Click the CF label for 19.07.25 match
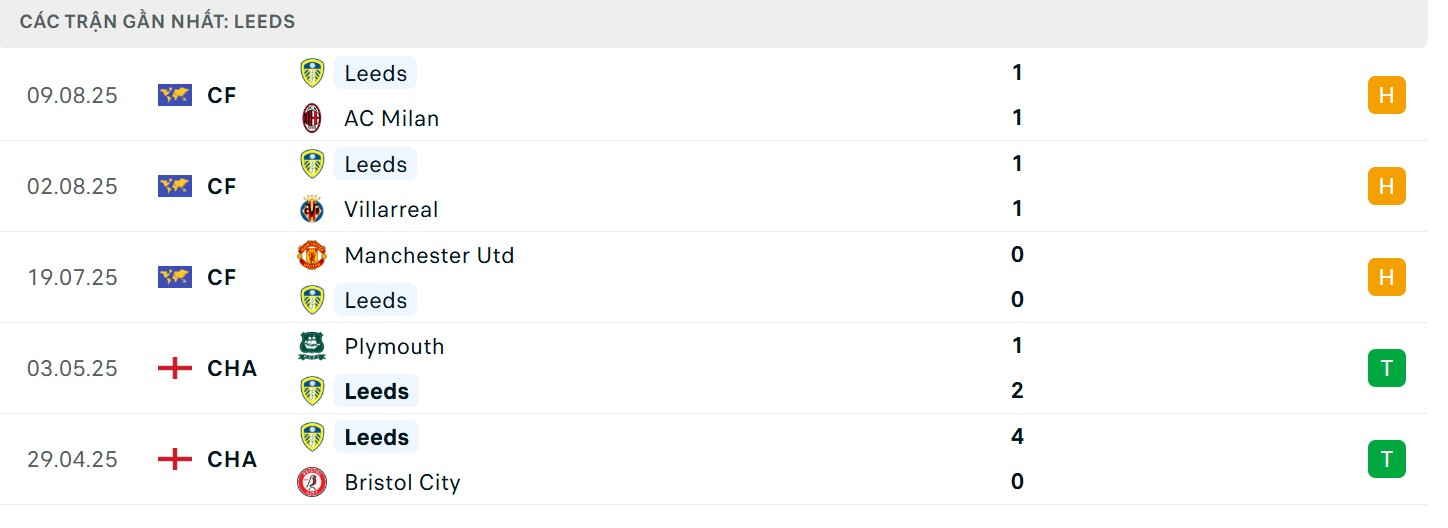The image size is (1448, 528). (x=222, y=277)
